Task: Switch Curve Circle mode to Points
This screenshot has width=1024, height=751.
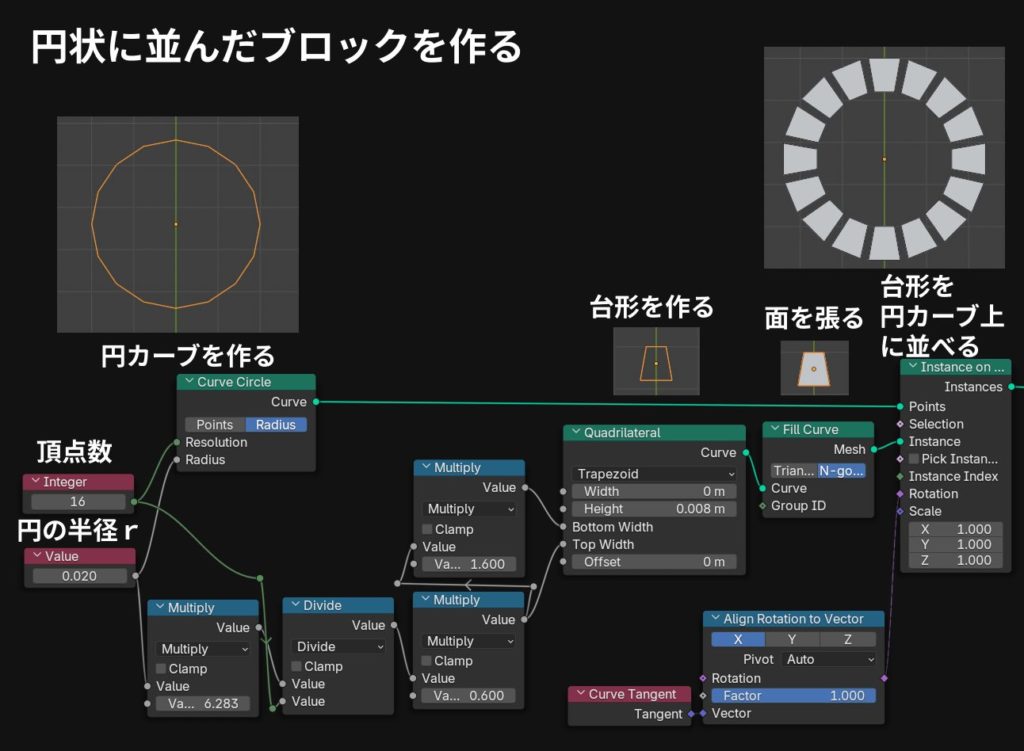Action: 214,425
